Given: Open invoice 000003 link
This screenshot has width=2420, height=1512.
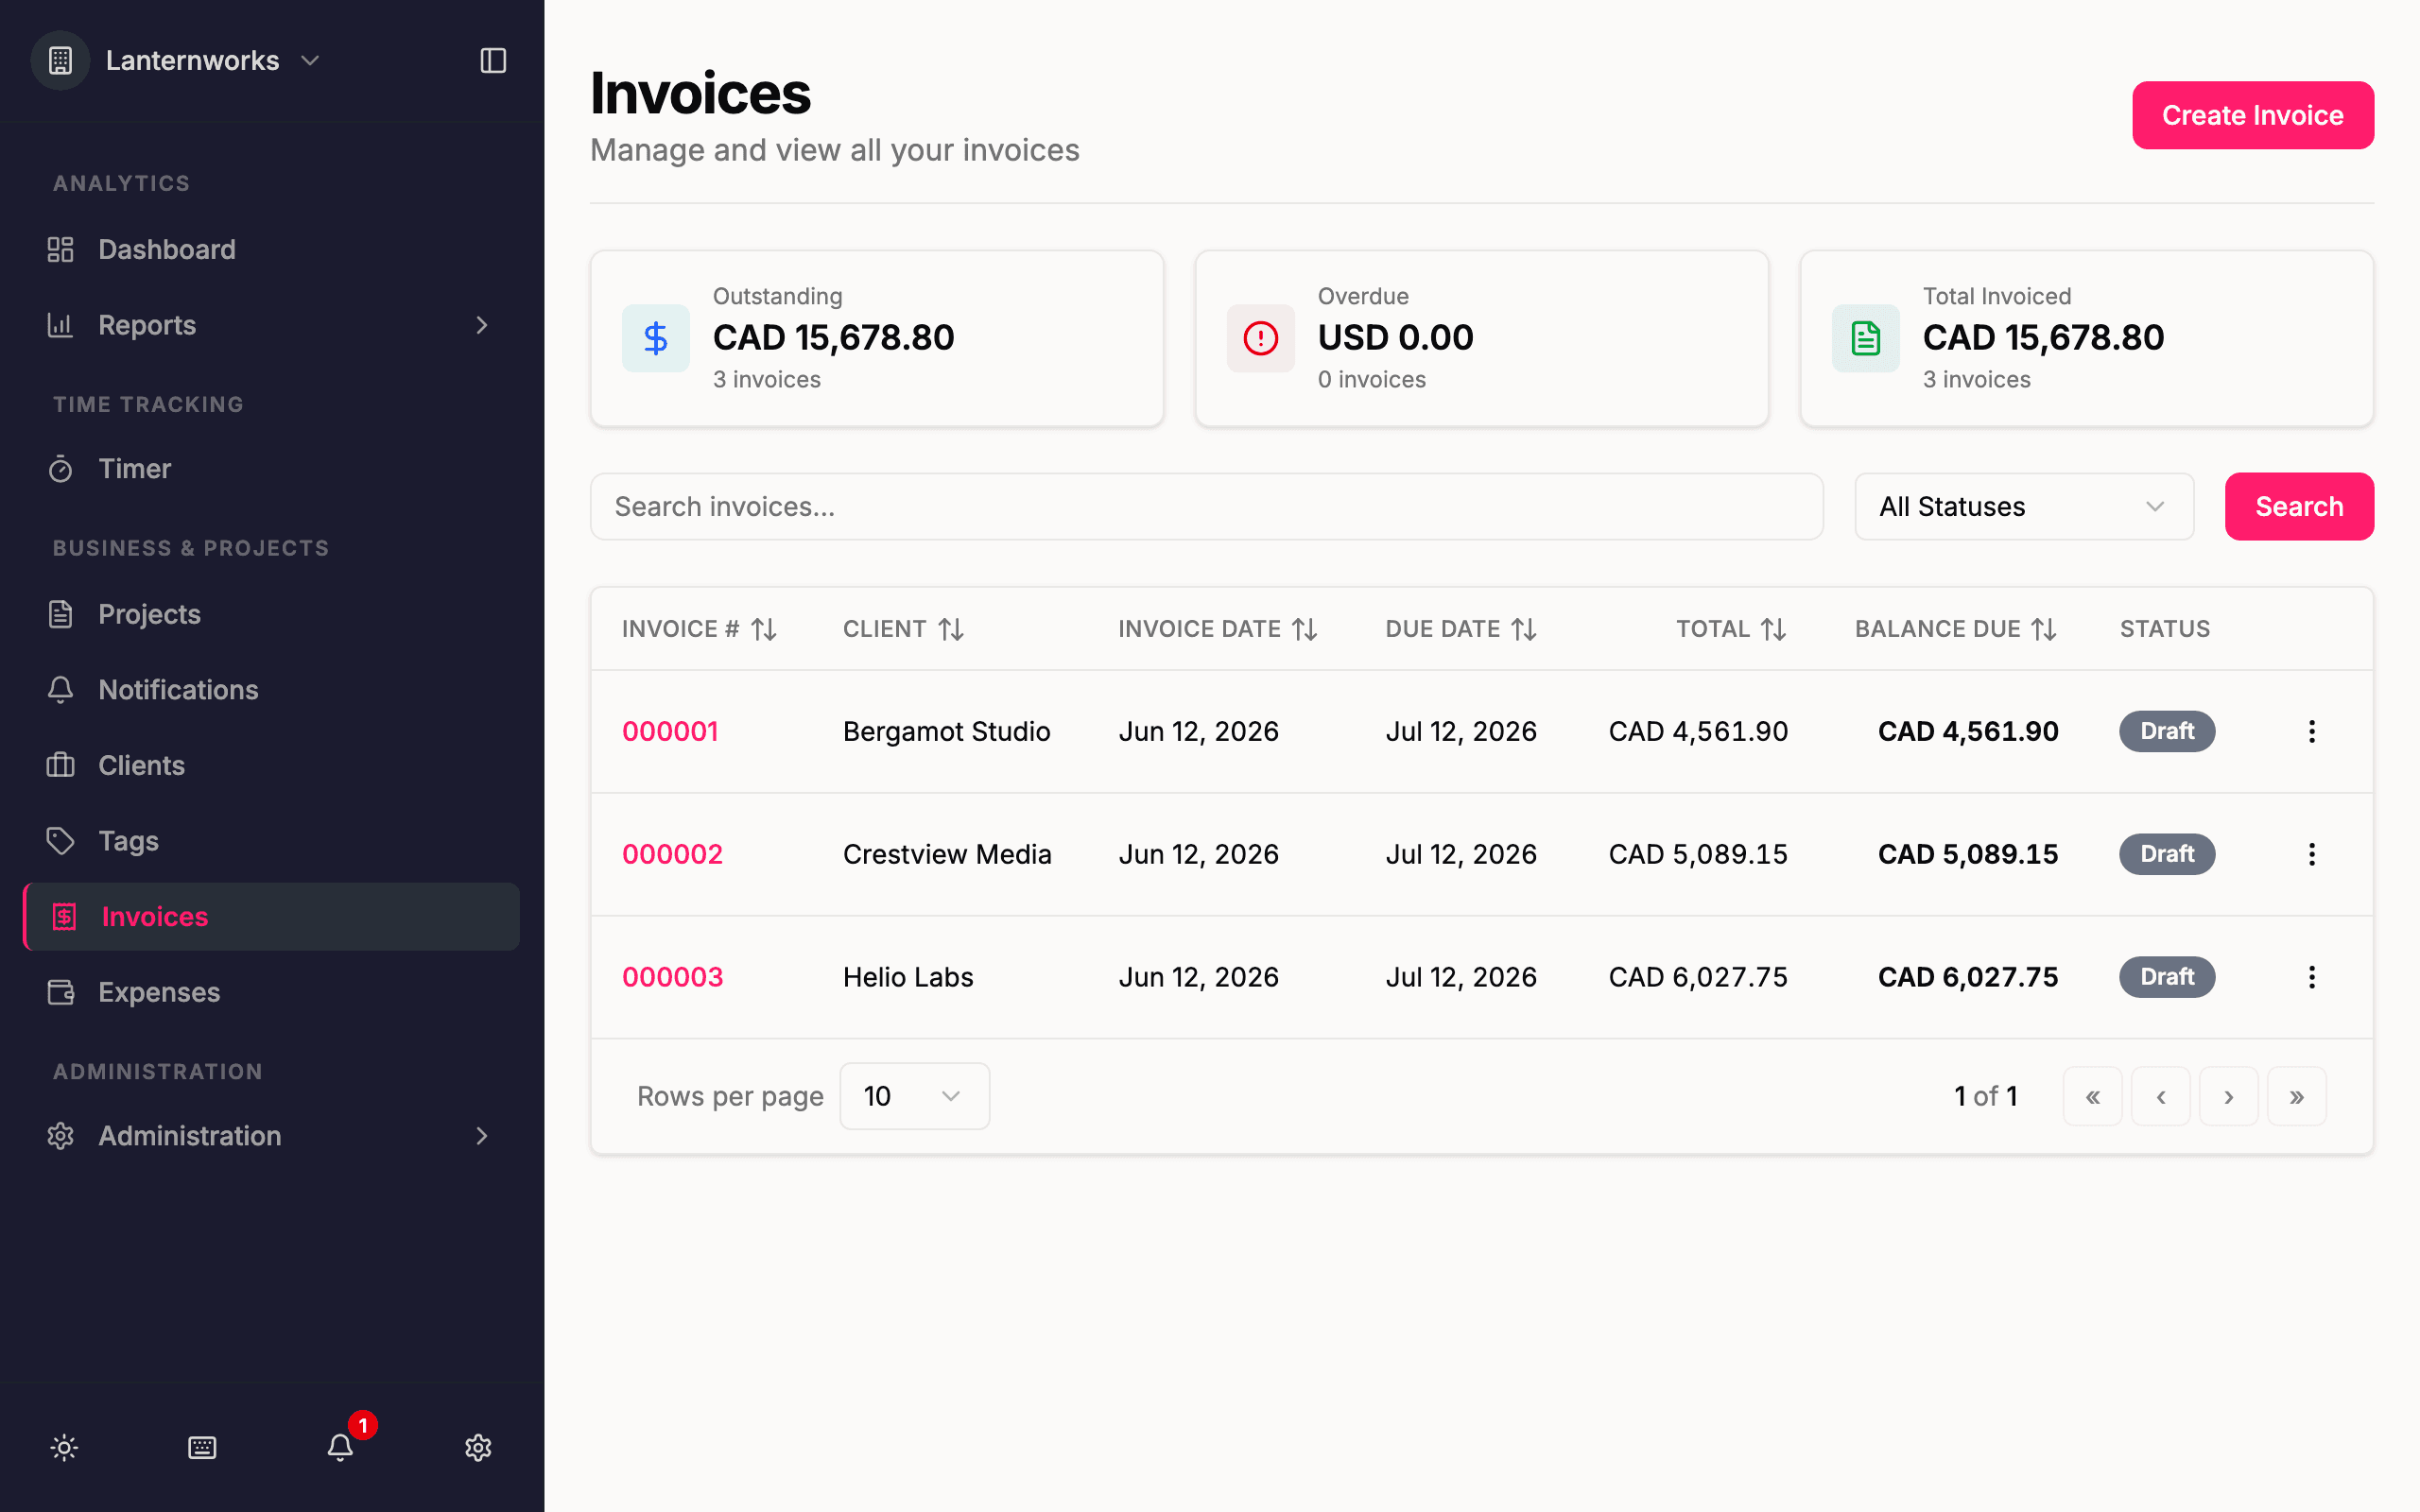Looking at the screenshot, I should point(672,977).
